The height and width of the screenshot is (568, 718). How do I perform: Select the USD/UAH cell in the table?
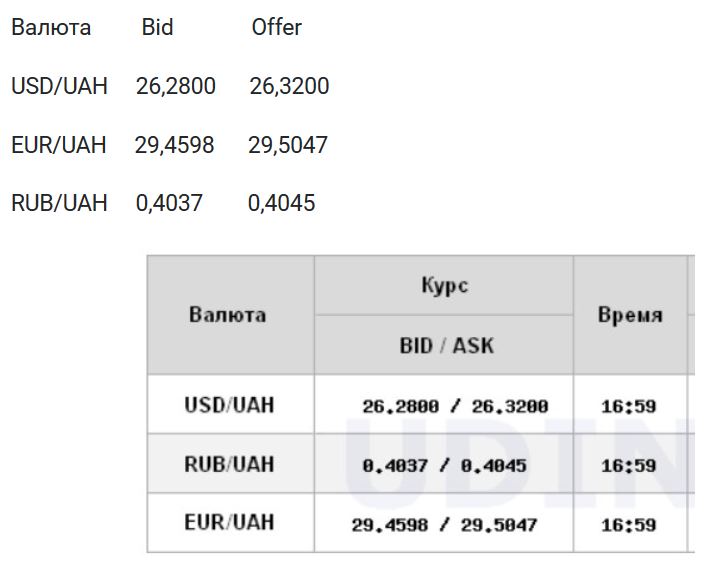(229, 405)
